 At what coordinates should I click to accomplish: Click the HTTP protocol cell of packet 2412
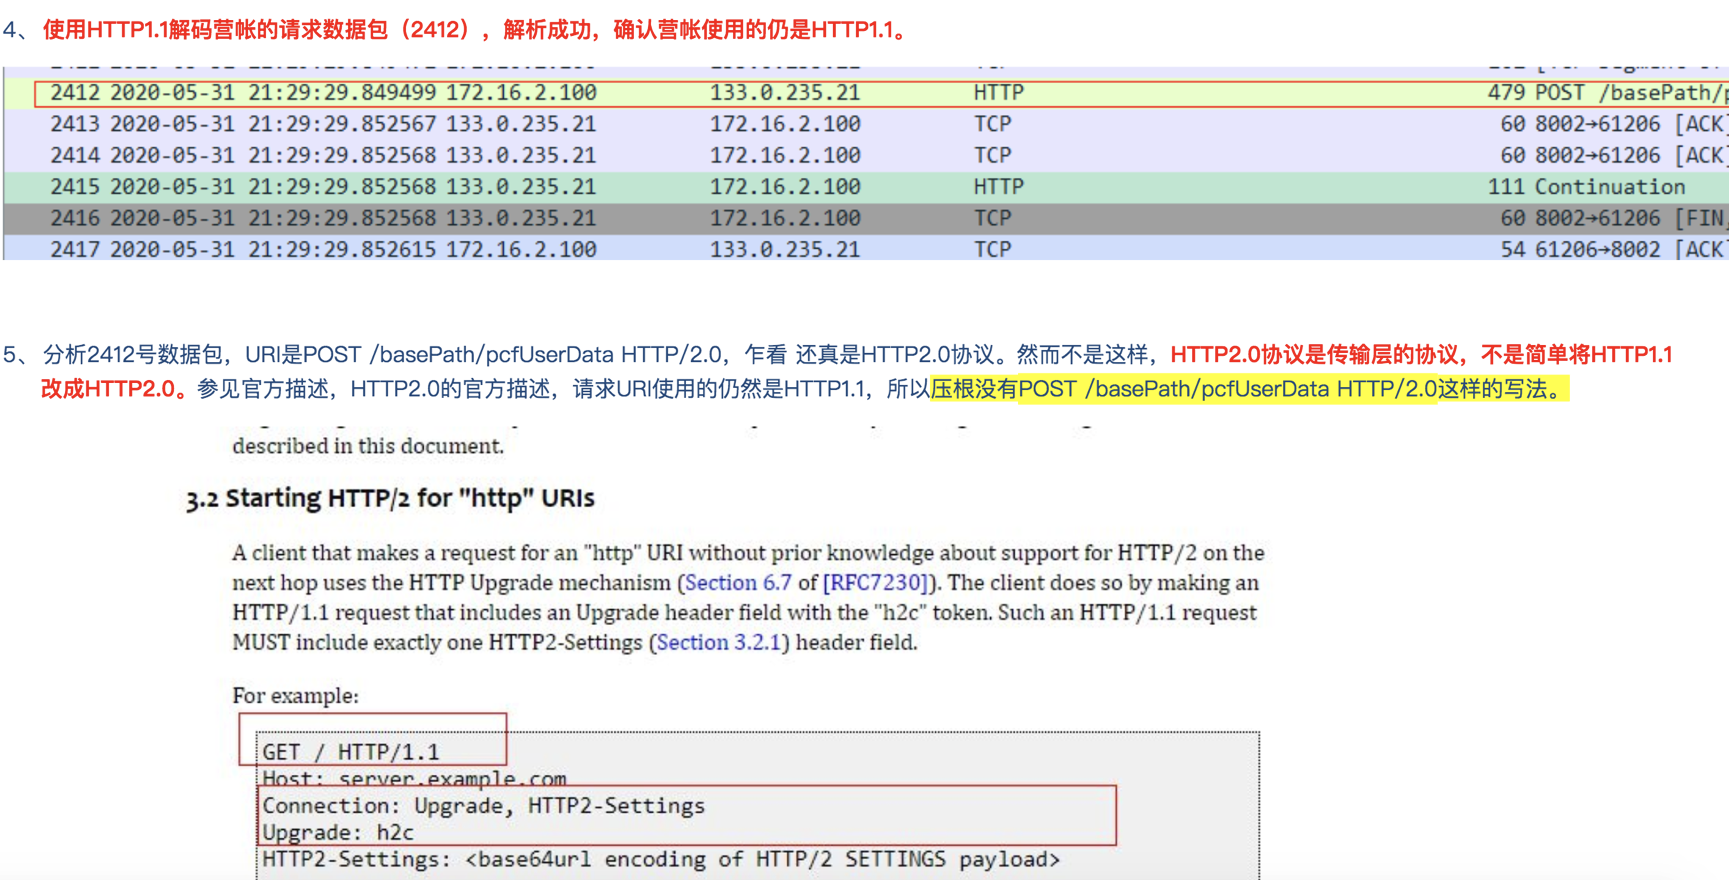tap(998, 93)
